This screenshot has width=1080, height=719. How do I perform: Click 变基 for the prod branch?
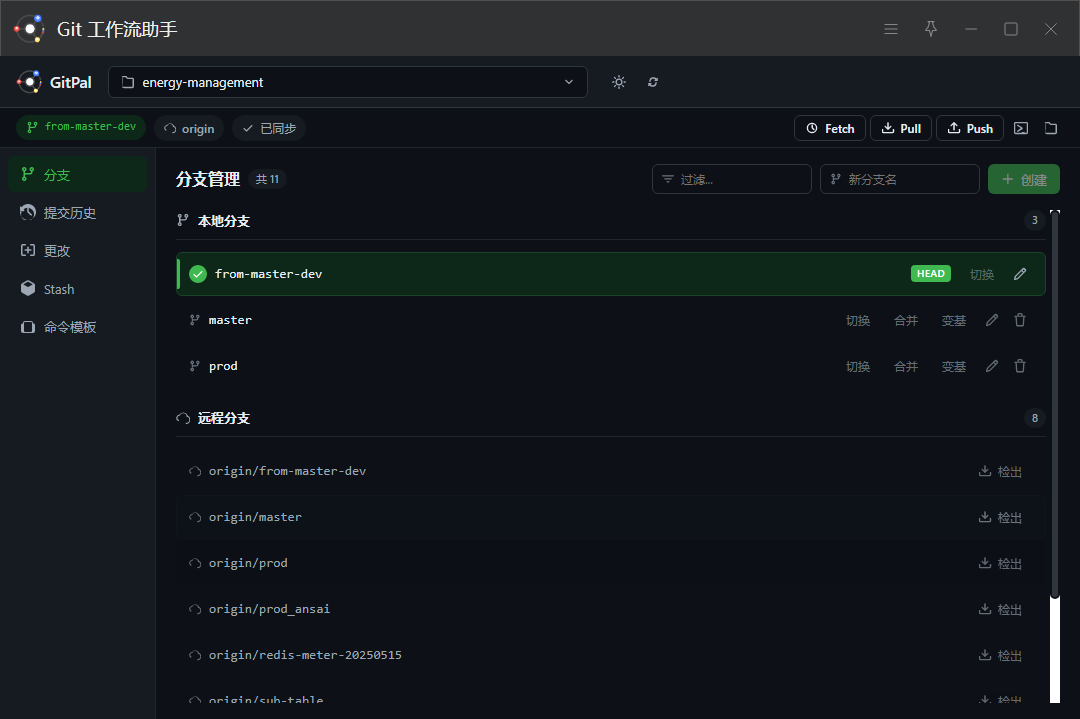coord(954,367)
